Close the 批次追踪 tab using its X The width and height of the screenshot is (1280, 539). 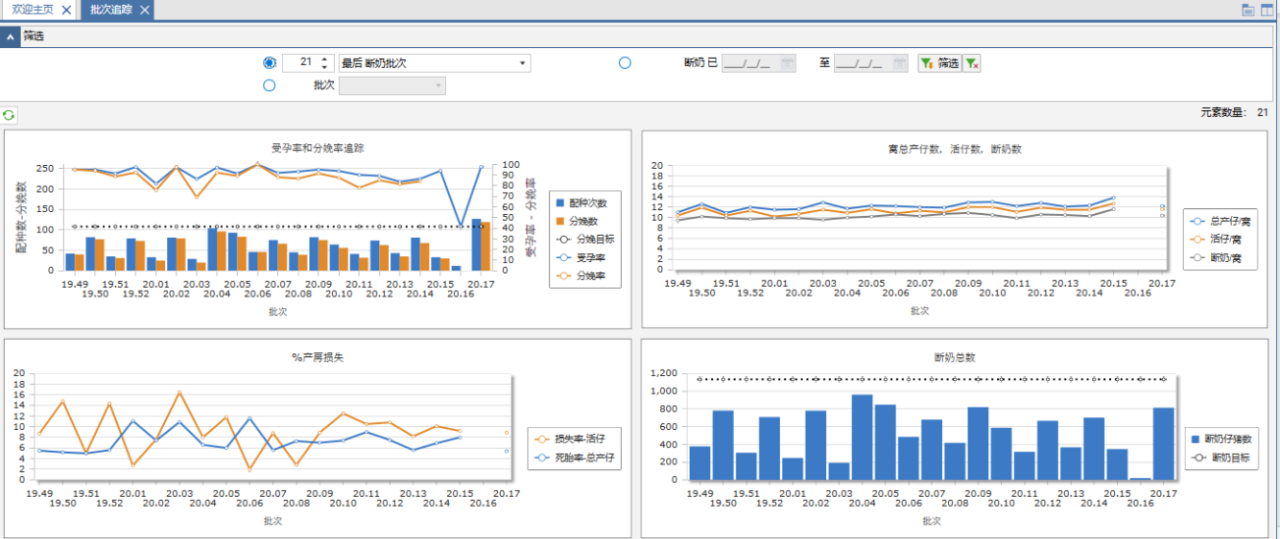click(145, 10)
